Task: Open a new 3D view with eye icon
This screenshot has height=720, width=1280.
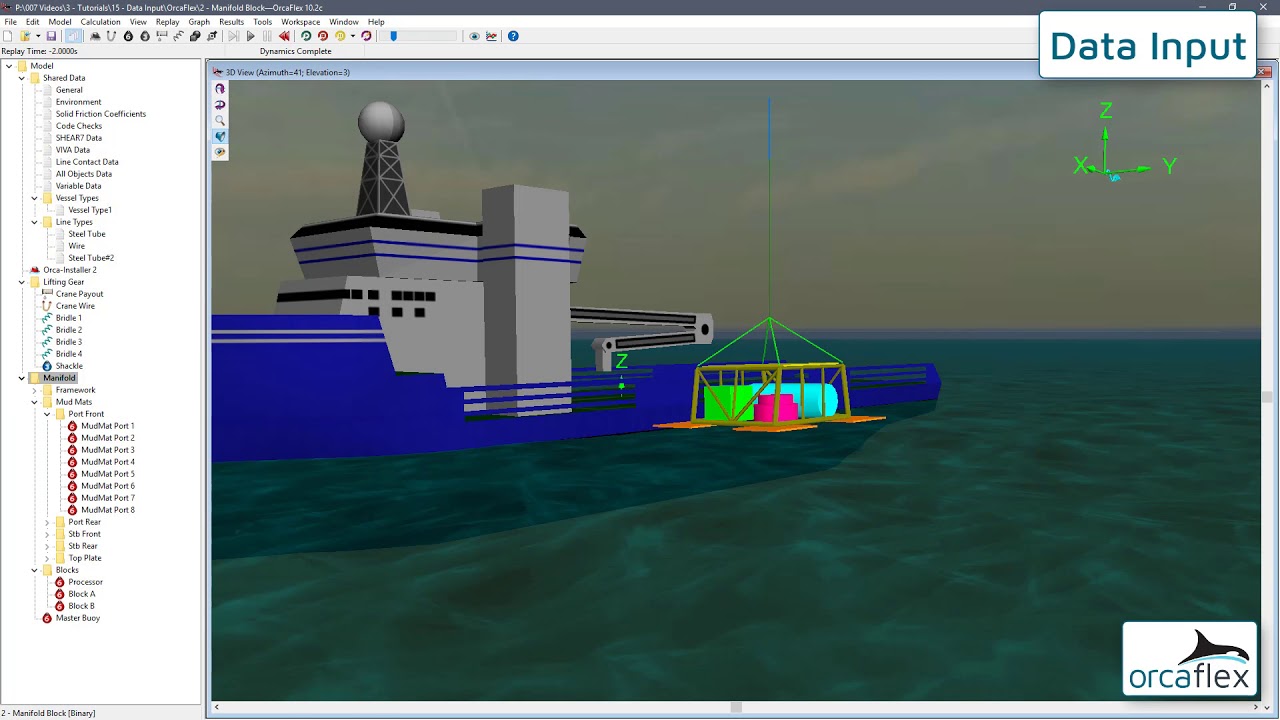Action: 475,36
